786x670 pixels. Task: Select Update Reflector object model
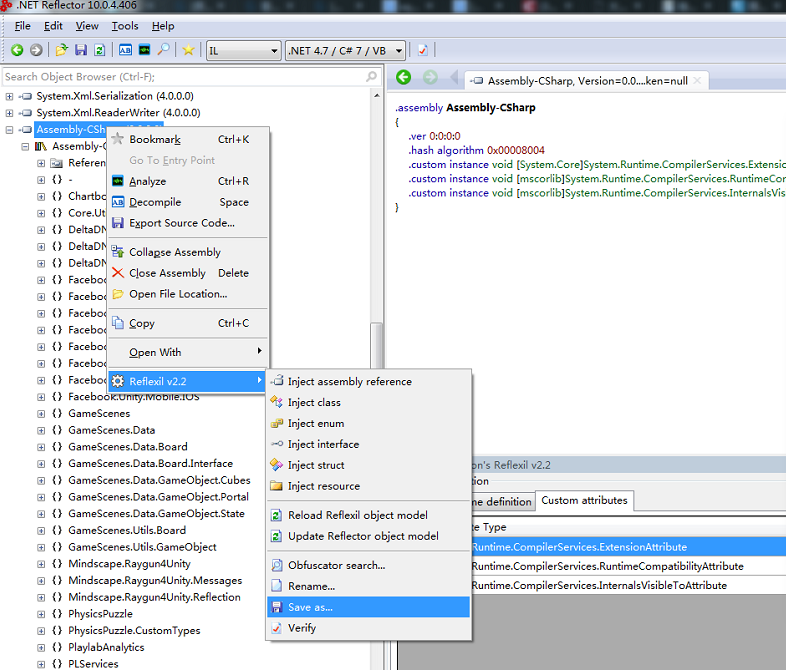[x=368, y=536]
